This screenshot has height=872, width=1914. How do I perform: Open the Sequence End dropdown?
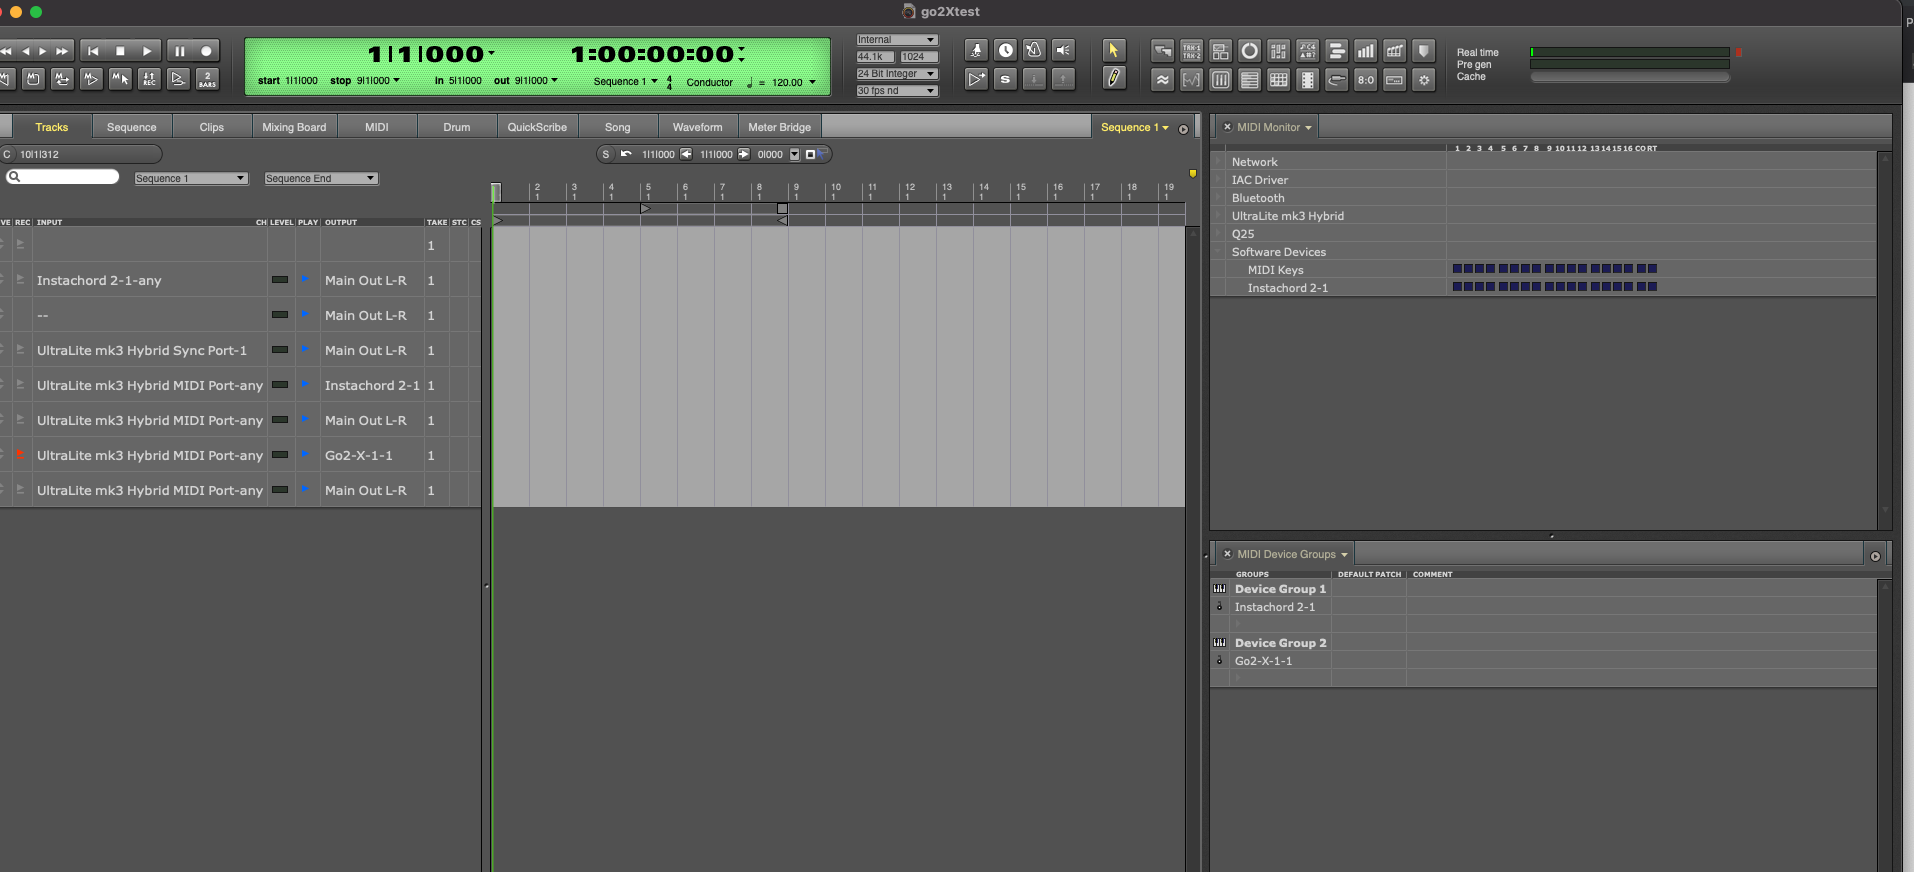click(321, 178)
